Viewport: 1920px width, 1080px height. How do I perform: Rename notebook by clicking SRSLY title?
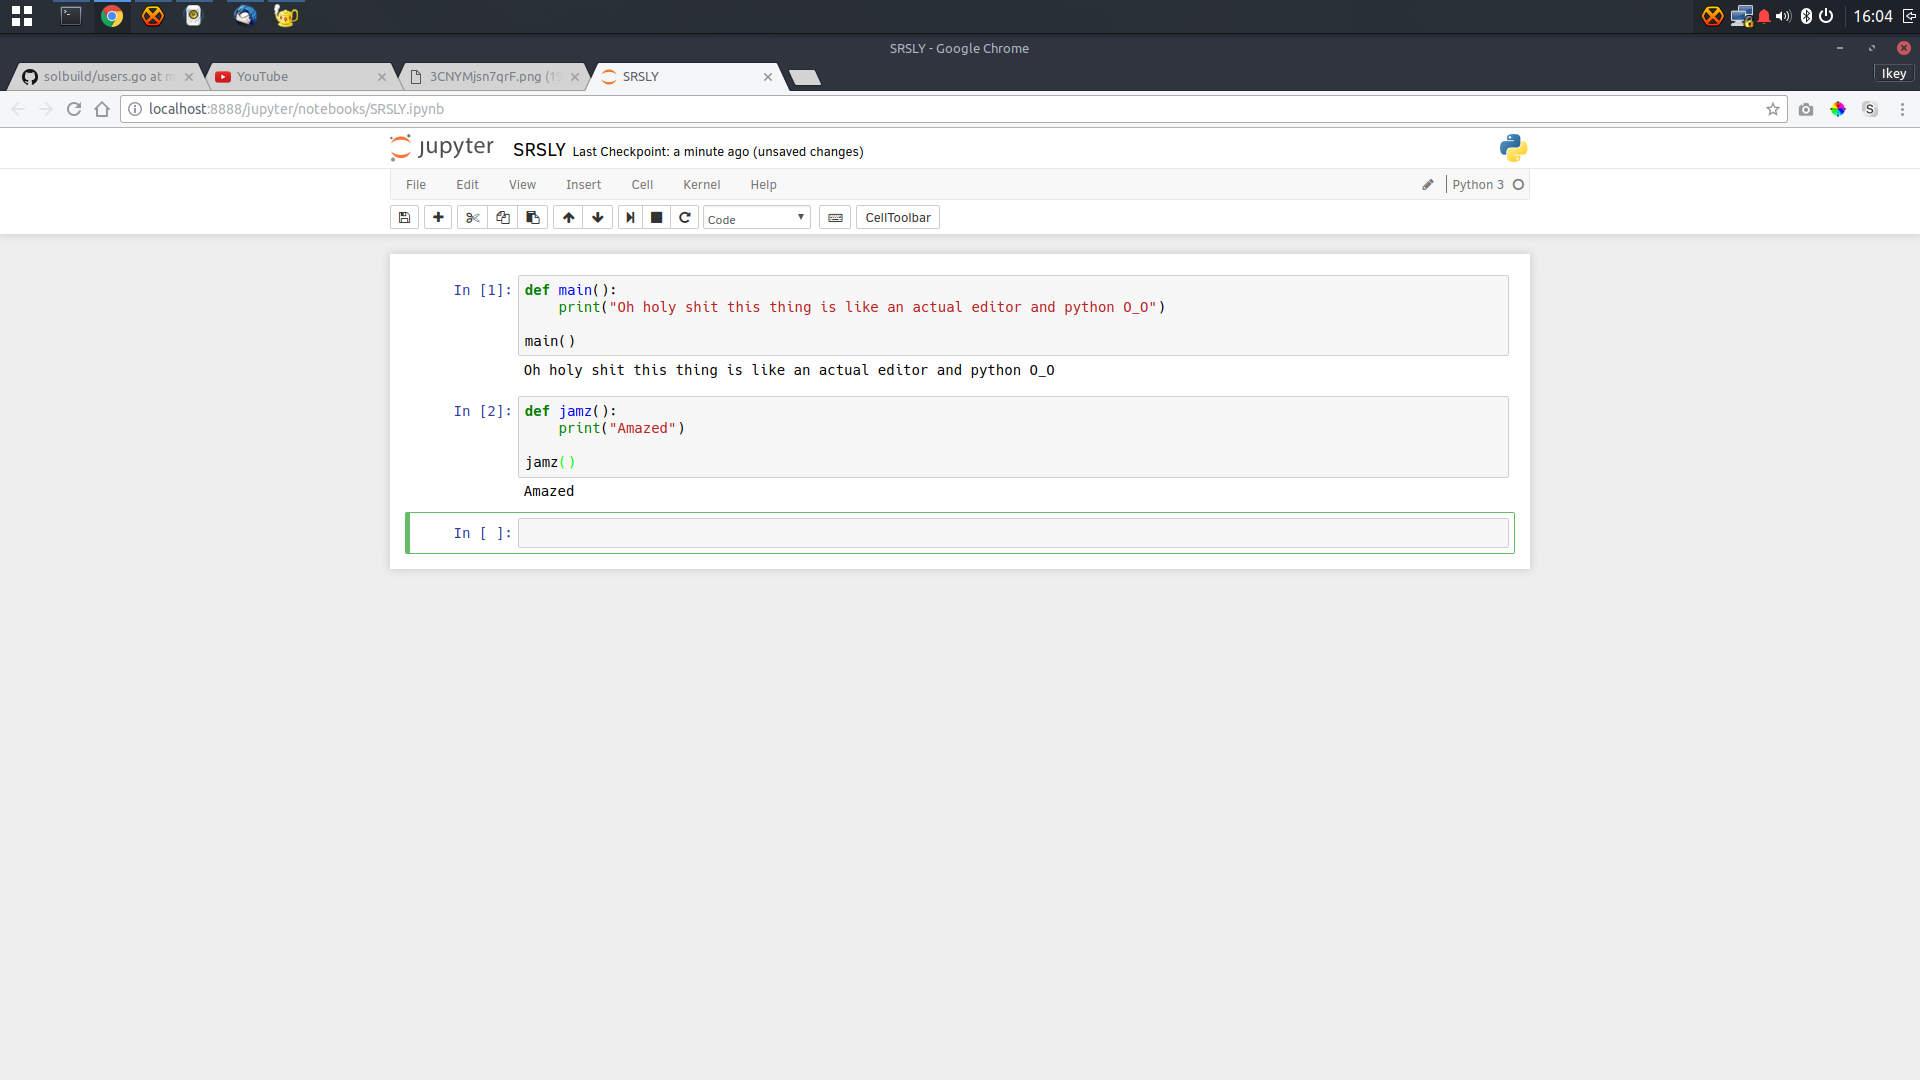click(x=539, y=150)
